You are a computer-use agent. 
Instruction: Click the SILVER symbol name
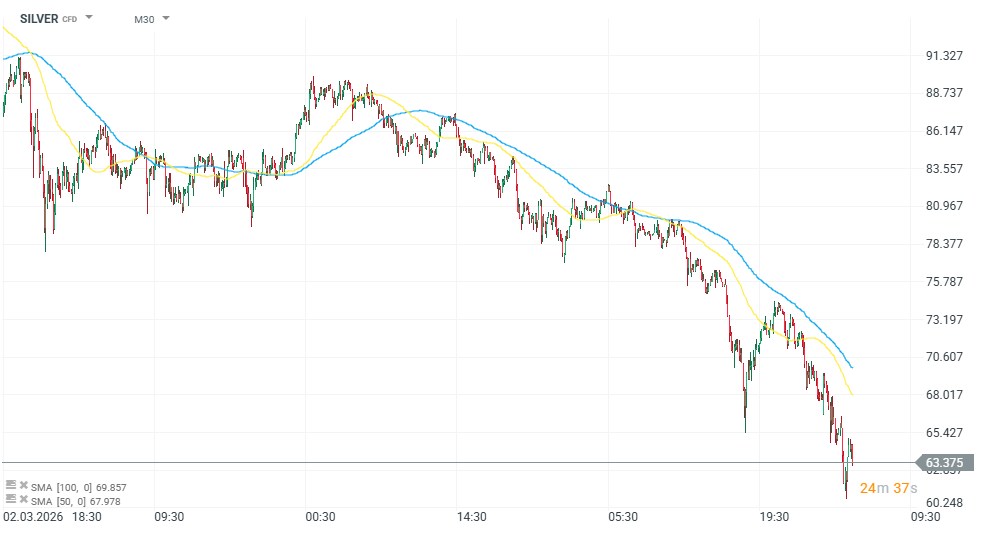[x=38, y=18]
